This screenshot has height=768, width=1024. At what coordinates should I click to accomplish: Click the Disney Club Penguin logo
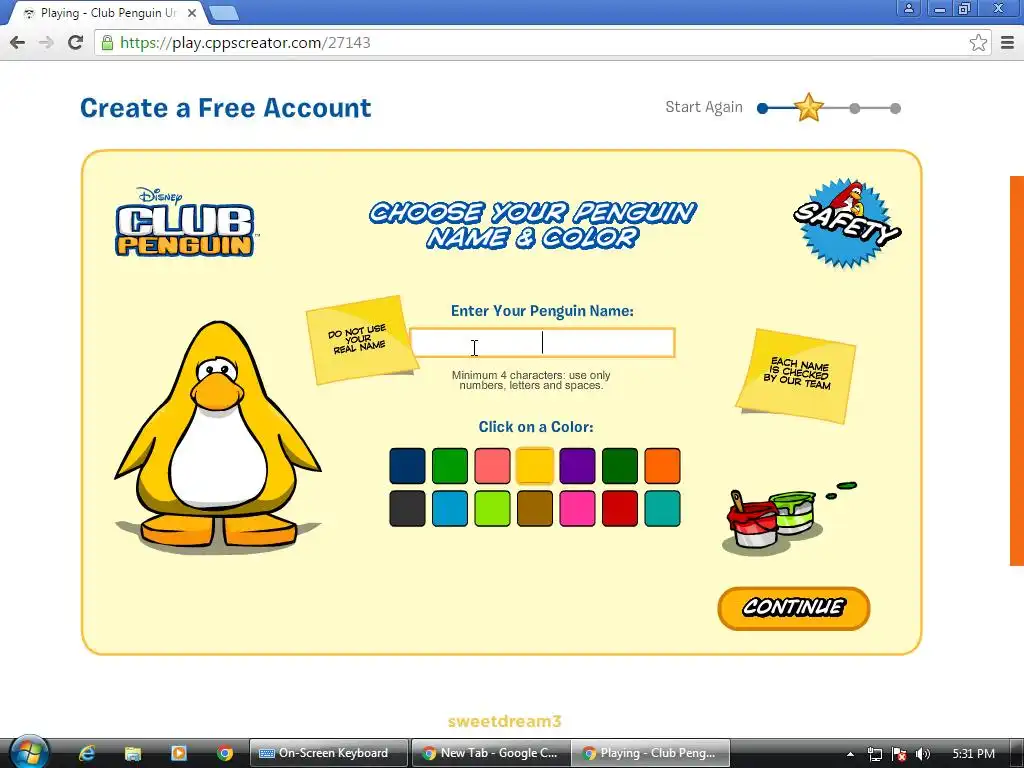pyautogui.click(x=185, y=222)
